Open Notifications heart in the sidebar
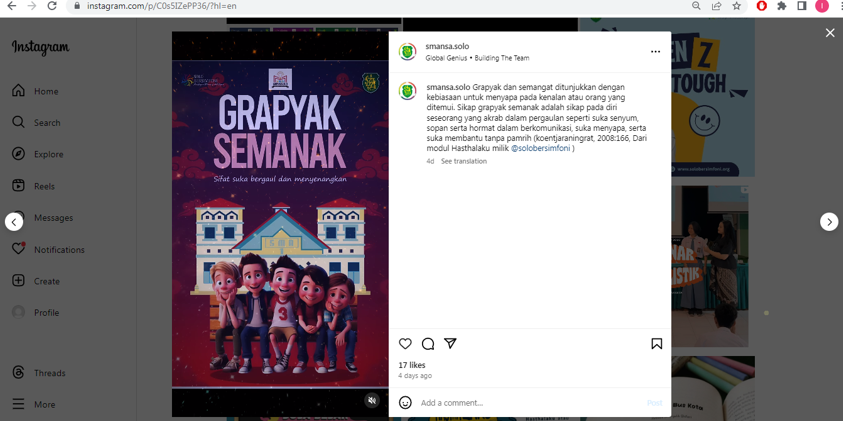 point(18,249)
